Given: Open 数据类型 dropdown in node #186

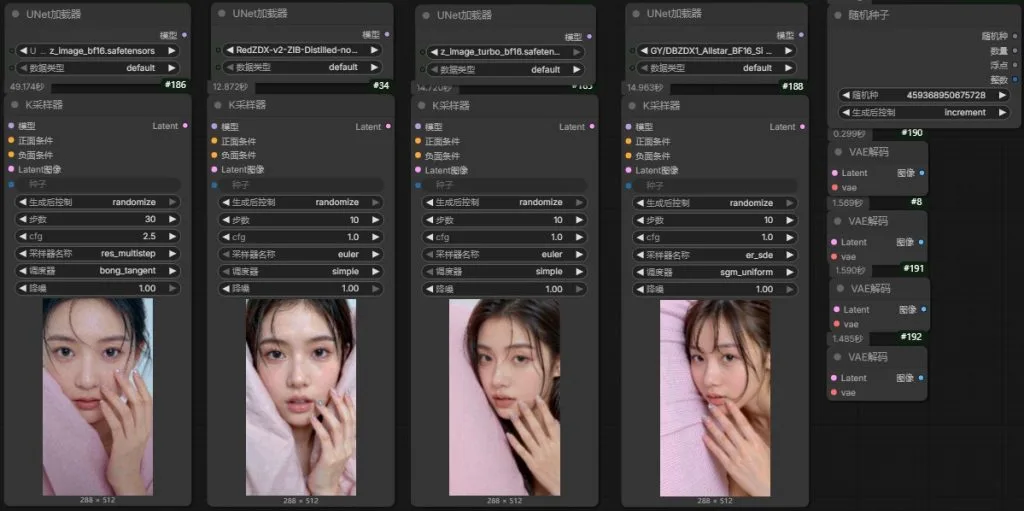Looking at the screenshot, I should point(97,67).
